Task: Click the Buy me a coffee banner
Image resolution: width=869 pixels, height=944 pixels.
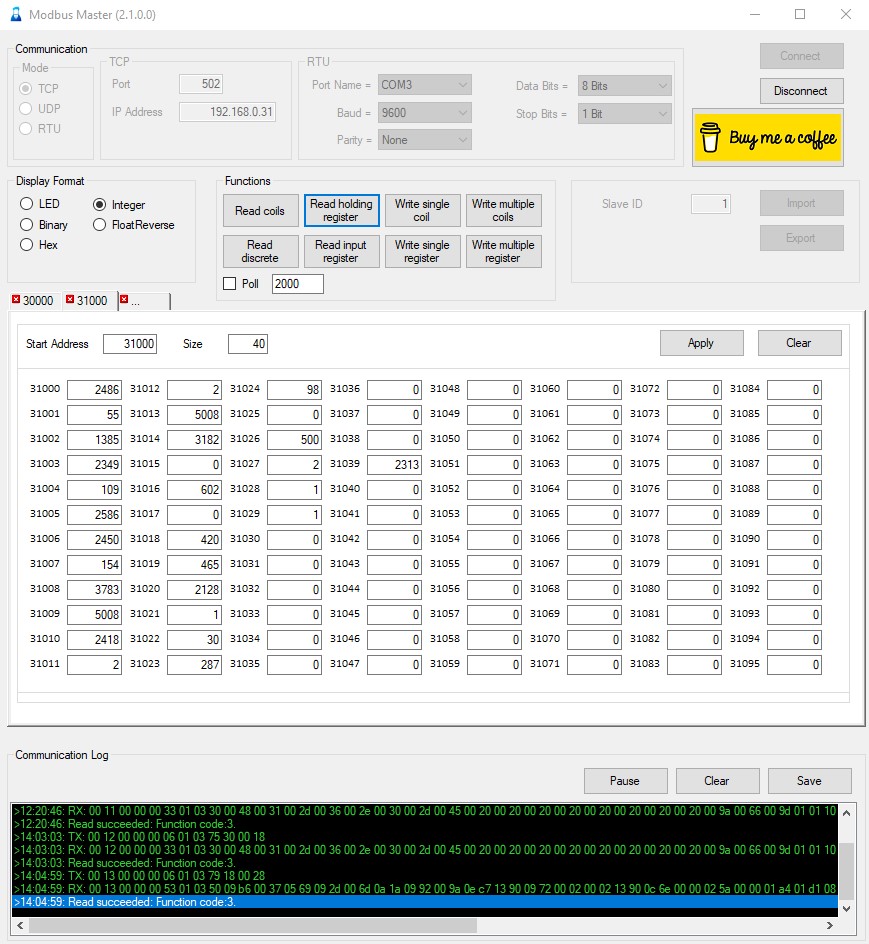Action: [x=768, y=138]
